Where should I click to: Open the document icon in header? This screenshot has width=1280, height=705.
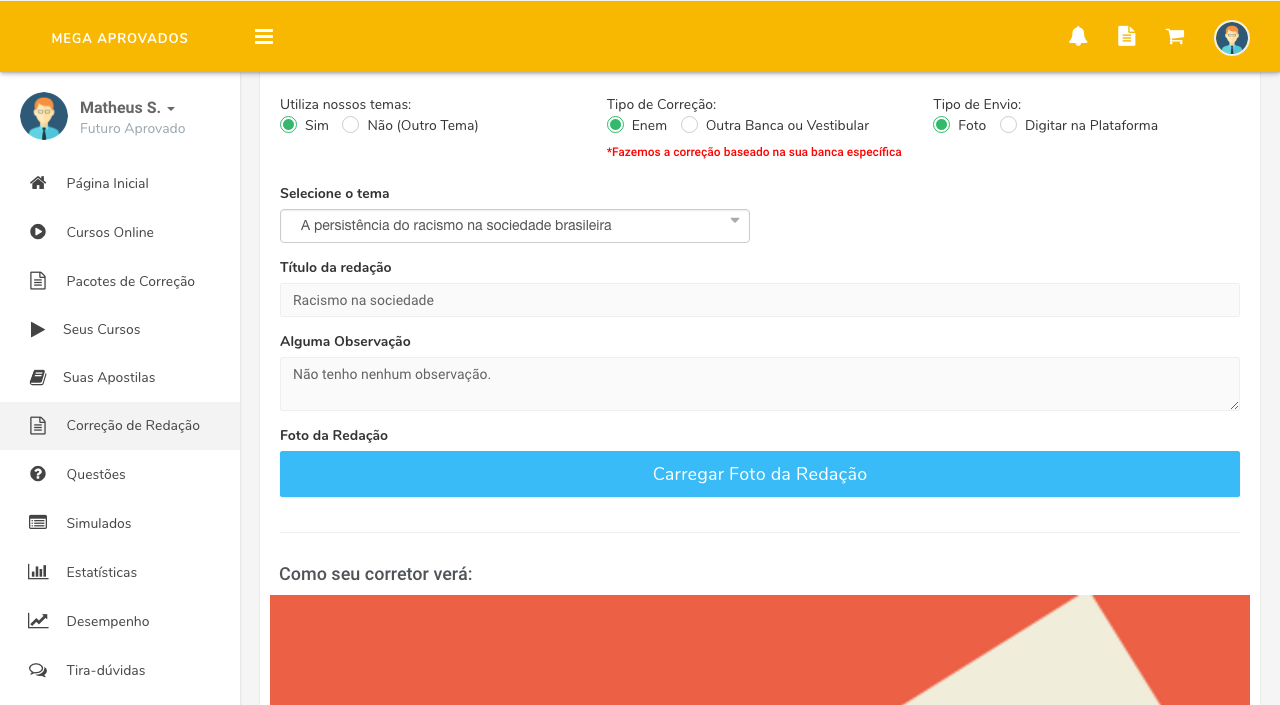(1126, 37)
